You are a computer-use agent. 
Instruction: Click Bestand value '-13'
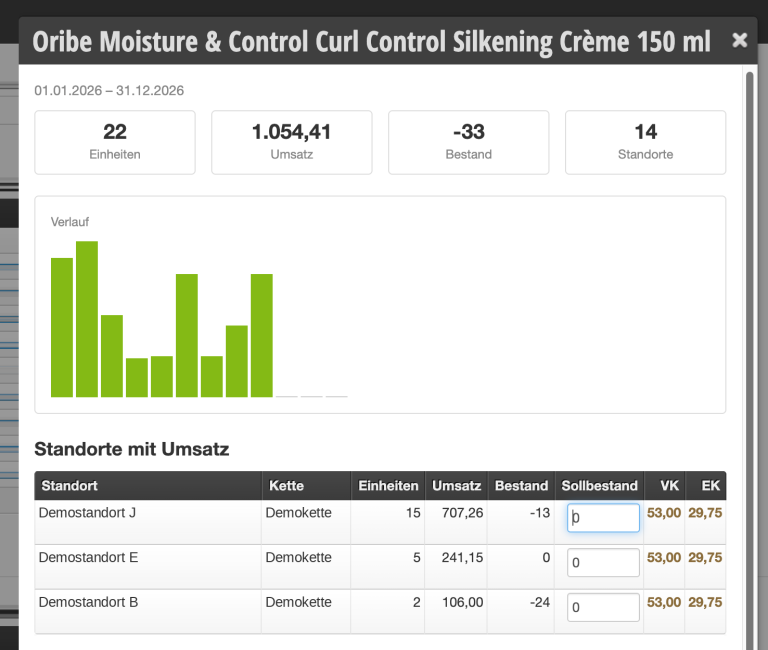click(x=540, y=513)
